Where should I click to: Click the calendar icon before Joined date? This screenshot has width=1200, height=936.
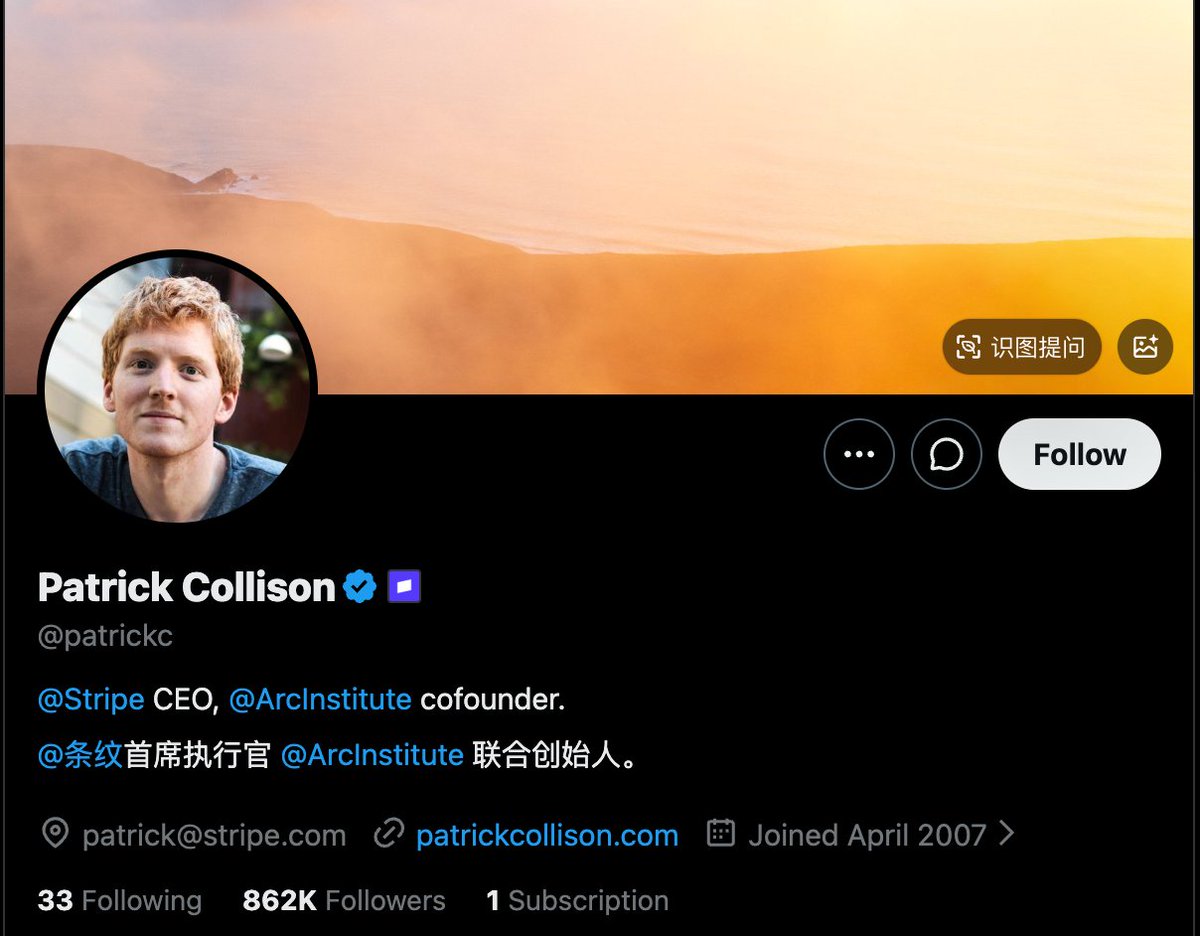tap(721, 833)
